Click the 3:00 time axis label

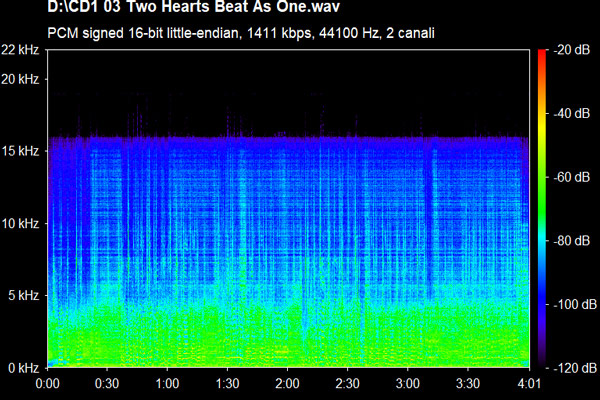pyautogui.click(x=408, y=383)
